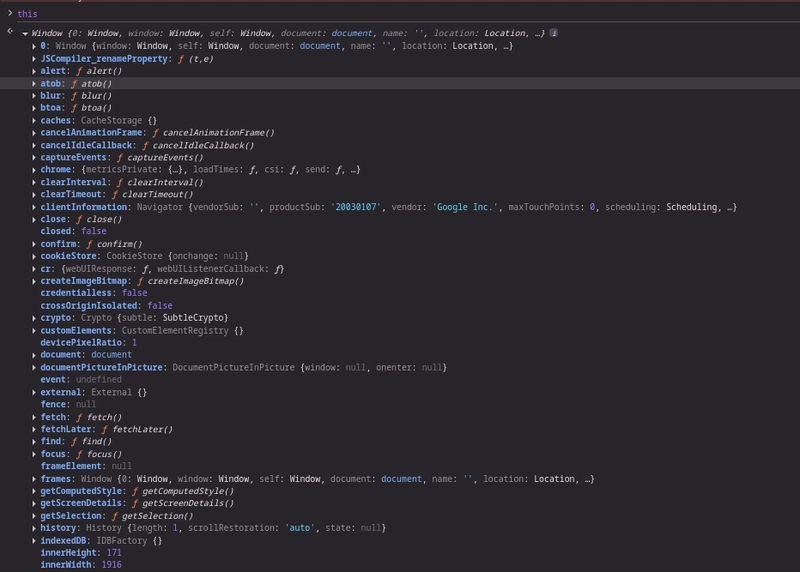800x572 pixels.
Task: Expand the caches CacheStorage entry
Action: [x=34, y=121]
